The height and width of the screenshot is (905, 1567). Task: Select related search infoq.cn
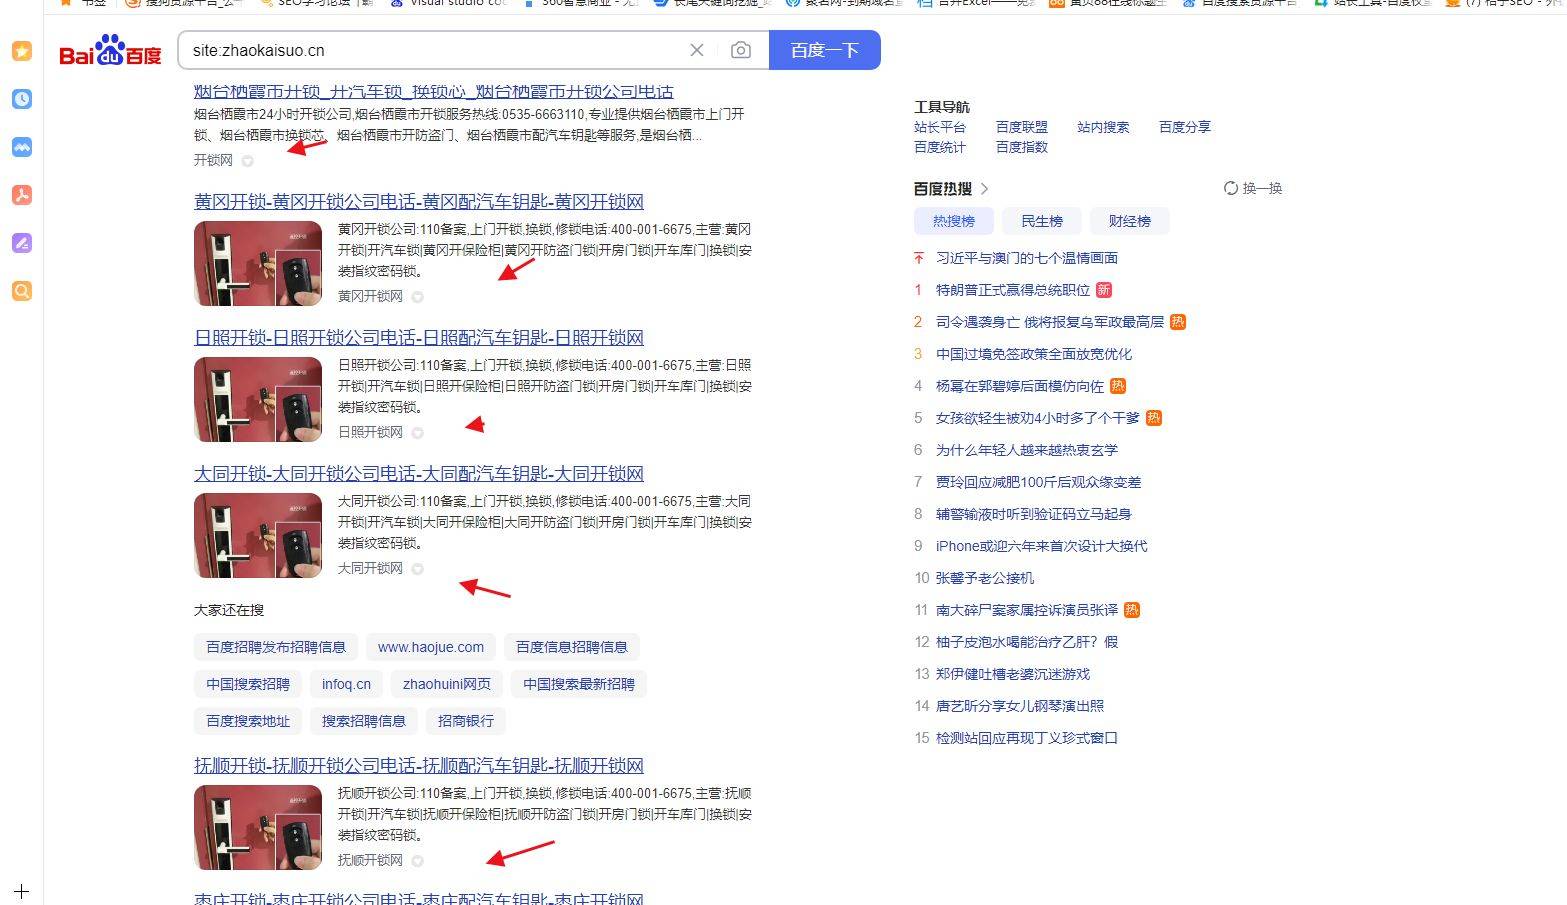[346, 684]
